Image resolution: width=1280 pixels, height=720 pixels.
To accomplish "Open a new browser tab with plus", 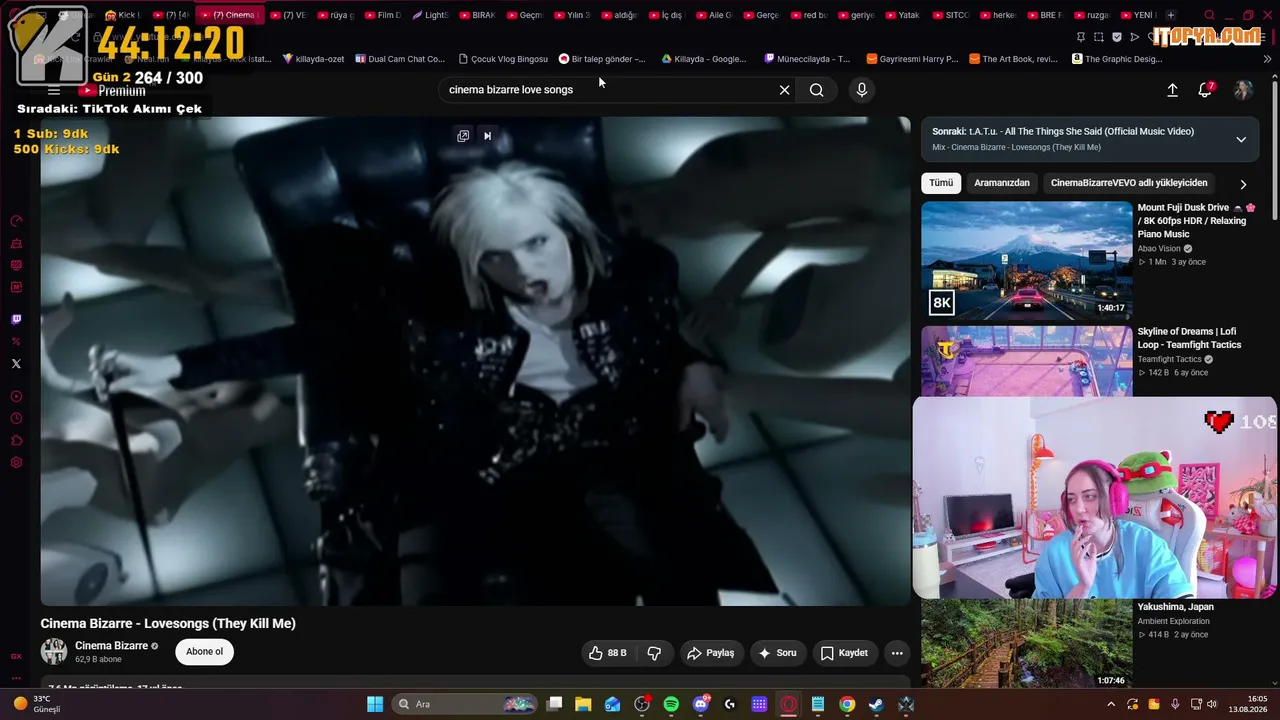I will pos(1171,15).
